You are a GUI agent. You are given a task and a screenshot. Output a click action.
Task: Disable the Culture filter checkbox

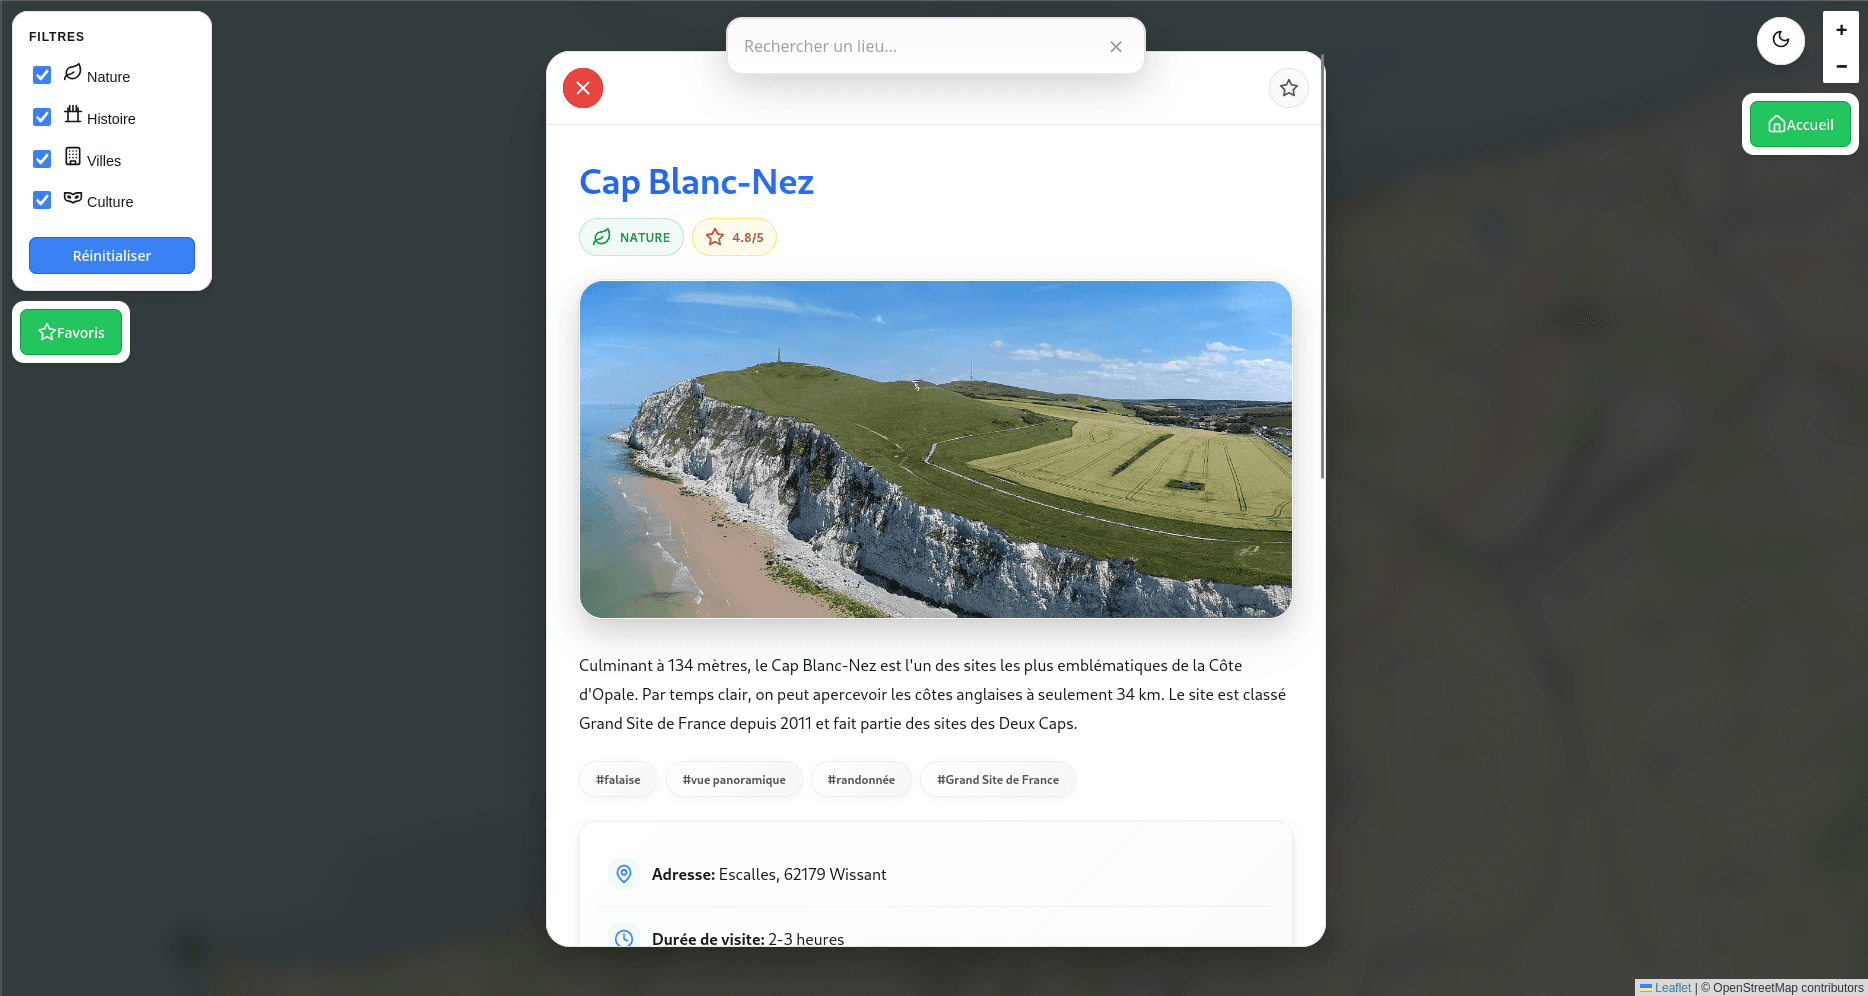tap(42, 200)
